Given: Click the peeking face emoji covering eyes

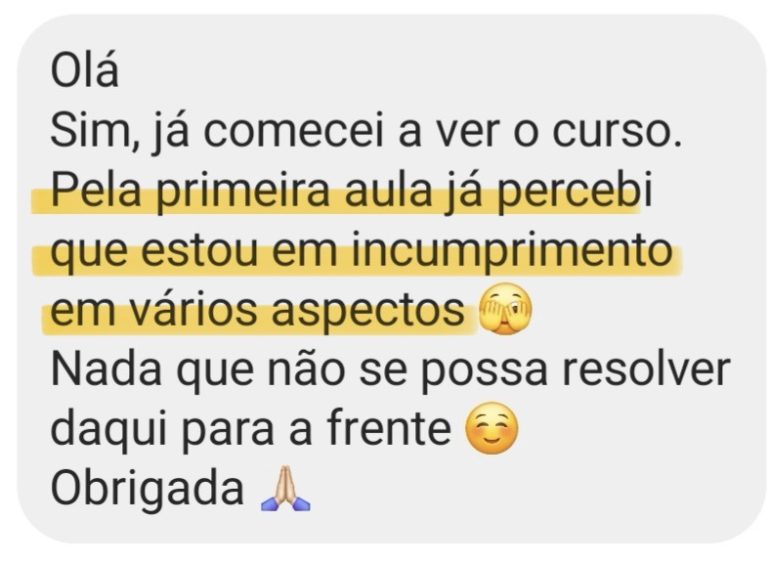Looking at the screenshot, I should pos(504,309).
